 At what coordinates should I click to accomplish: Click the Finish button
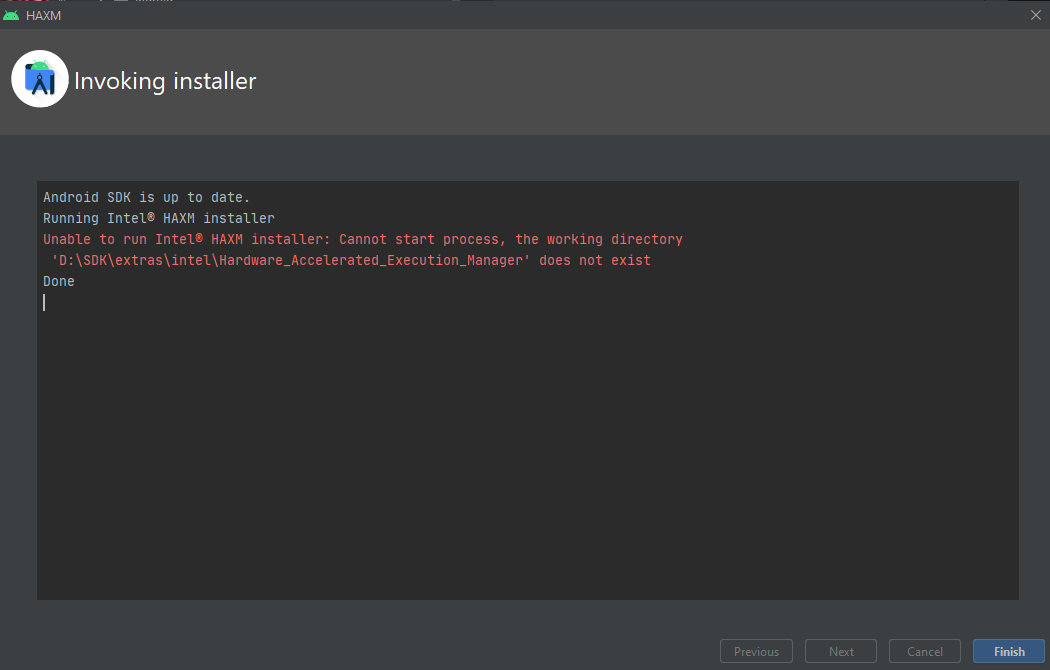[x=1008, y=651]
